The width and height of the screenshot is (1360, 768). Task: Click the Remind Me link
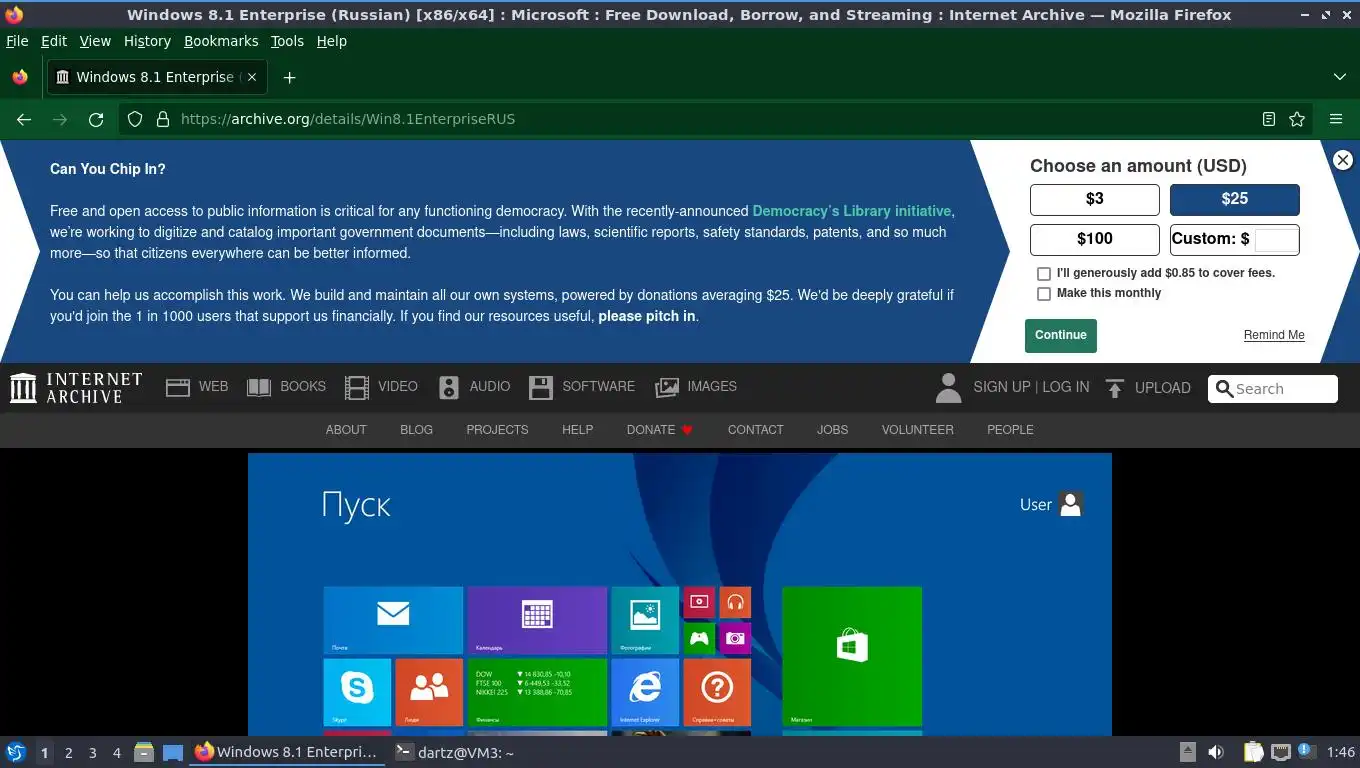tap(1274, 335)
